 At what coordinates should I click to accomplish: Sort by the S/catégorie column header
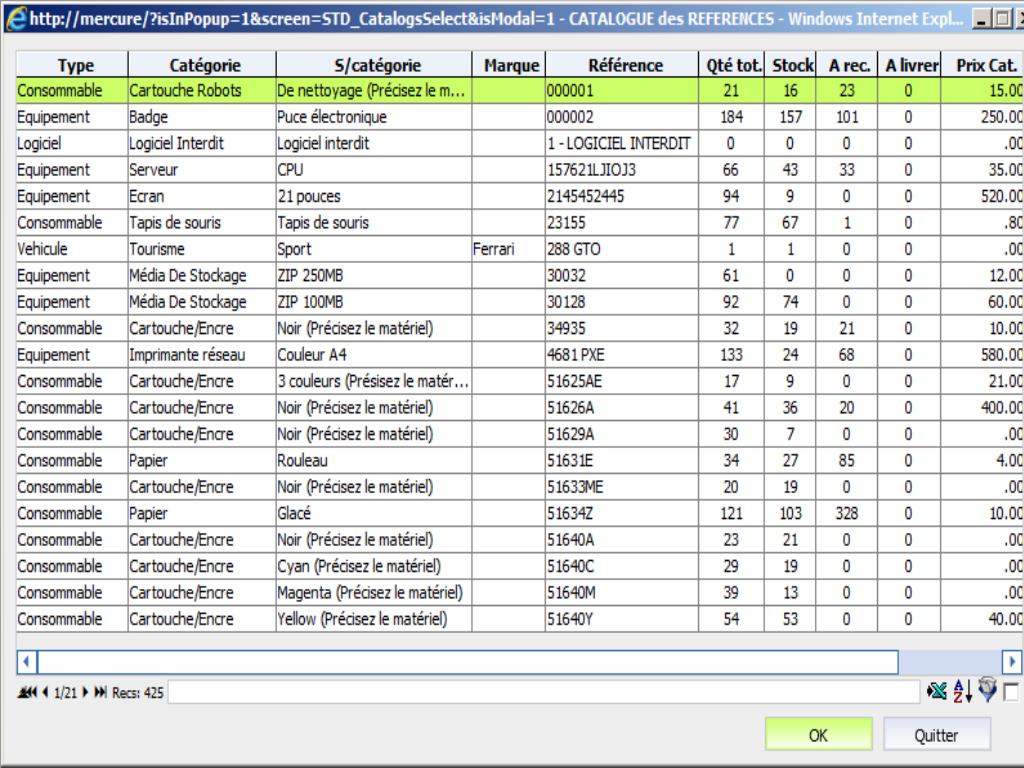[374, 65]
